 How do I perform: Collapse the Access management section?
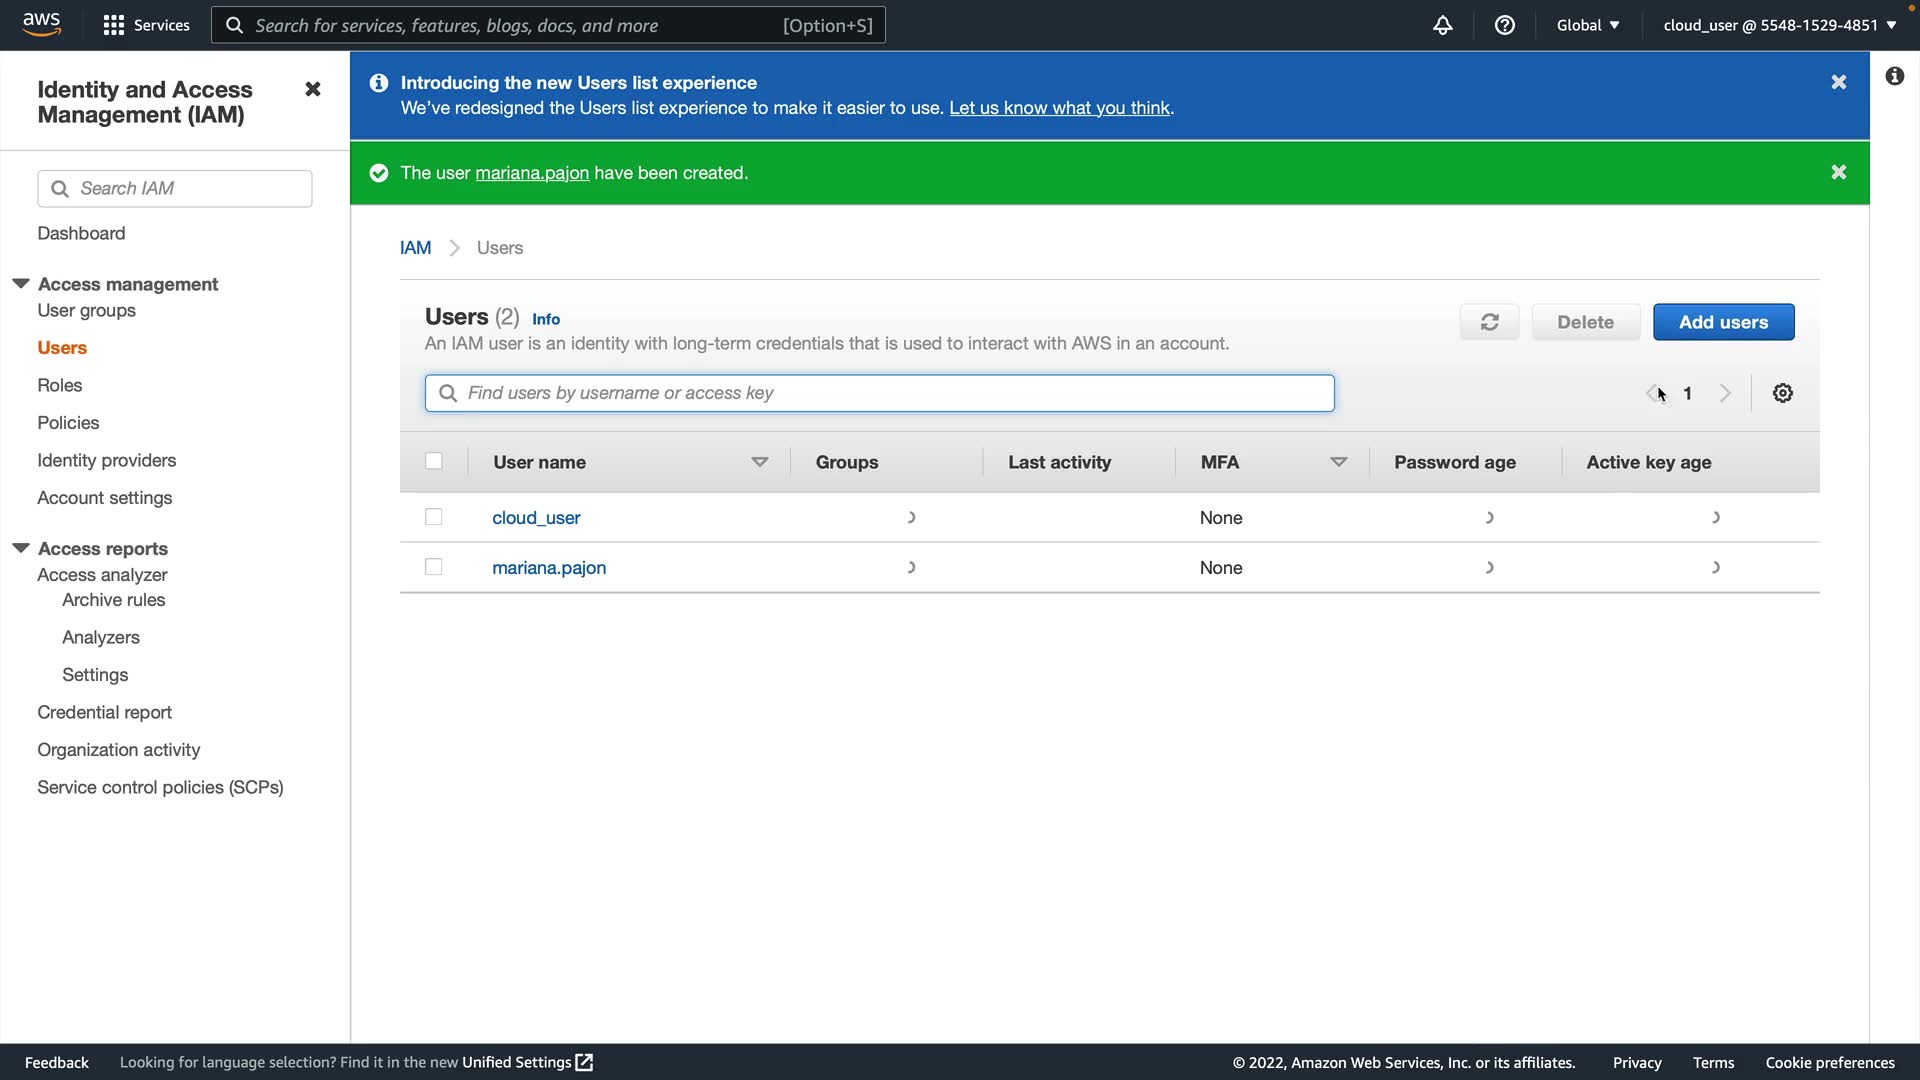(21, 284)
